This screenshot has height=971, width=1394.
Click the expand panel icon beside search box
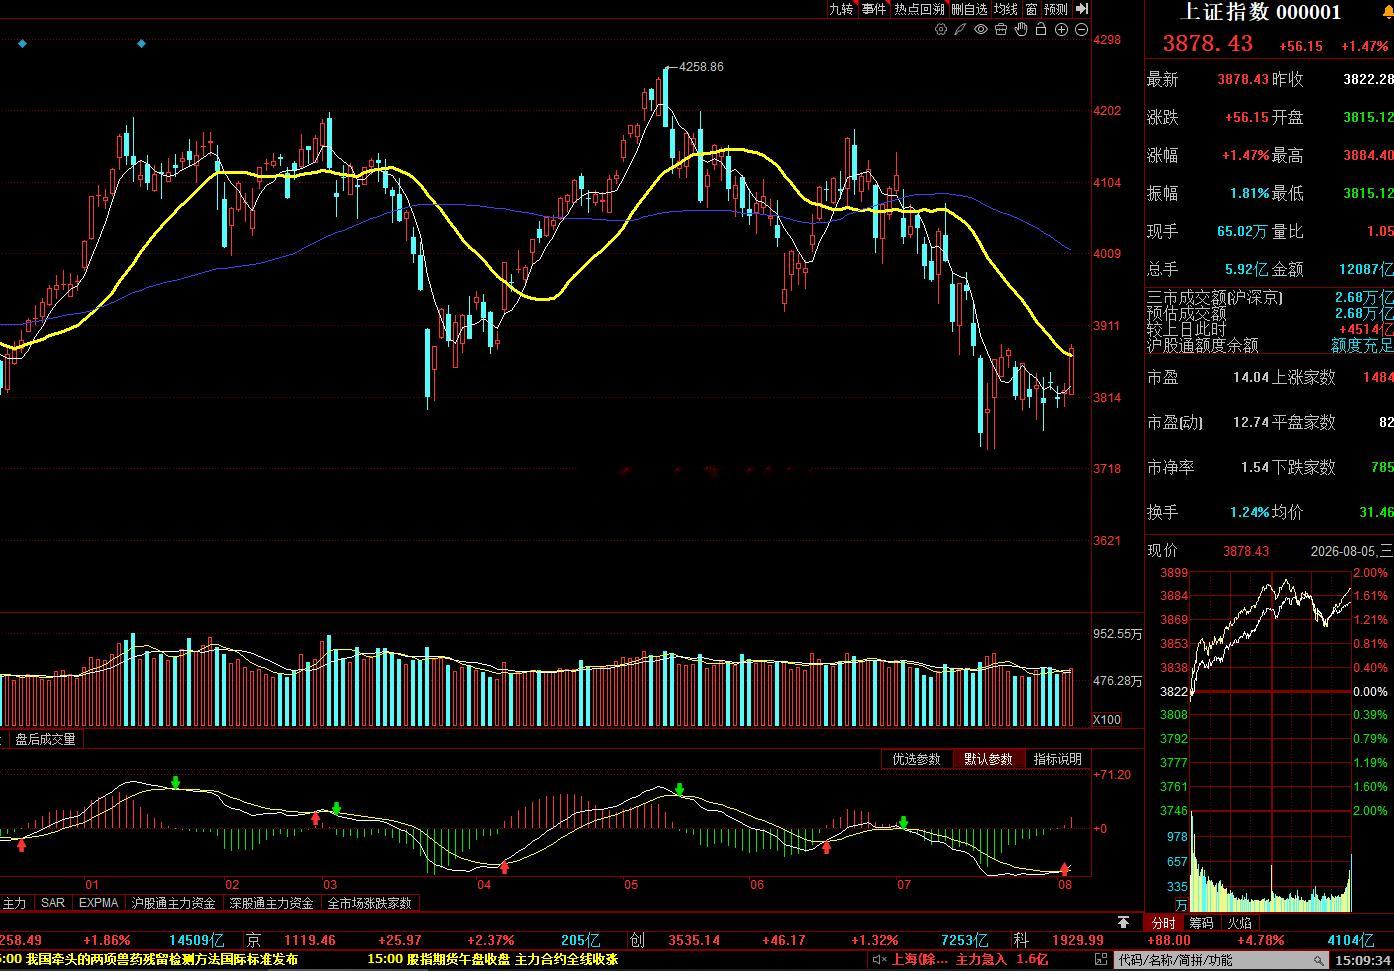point(1101,960)
